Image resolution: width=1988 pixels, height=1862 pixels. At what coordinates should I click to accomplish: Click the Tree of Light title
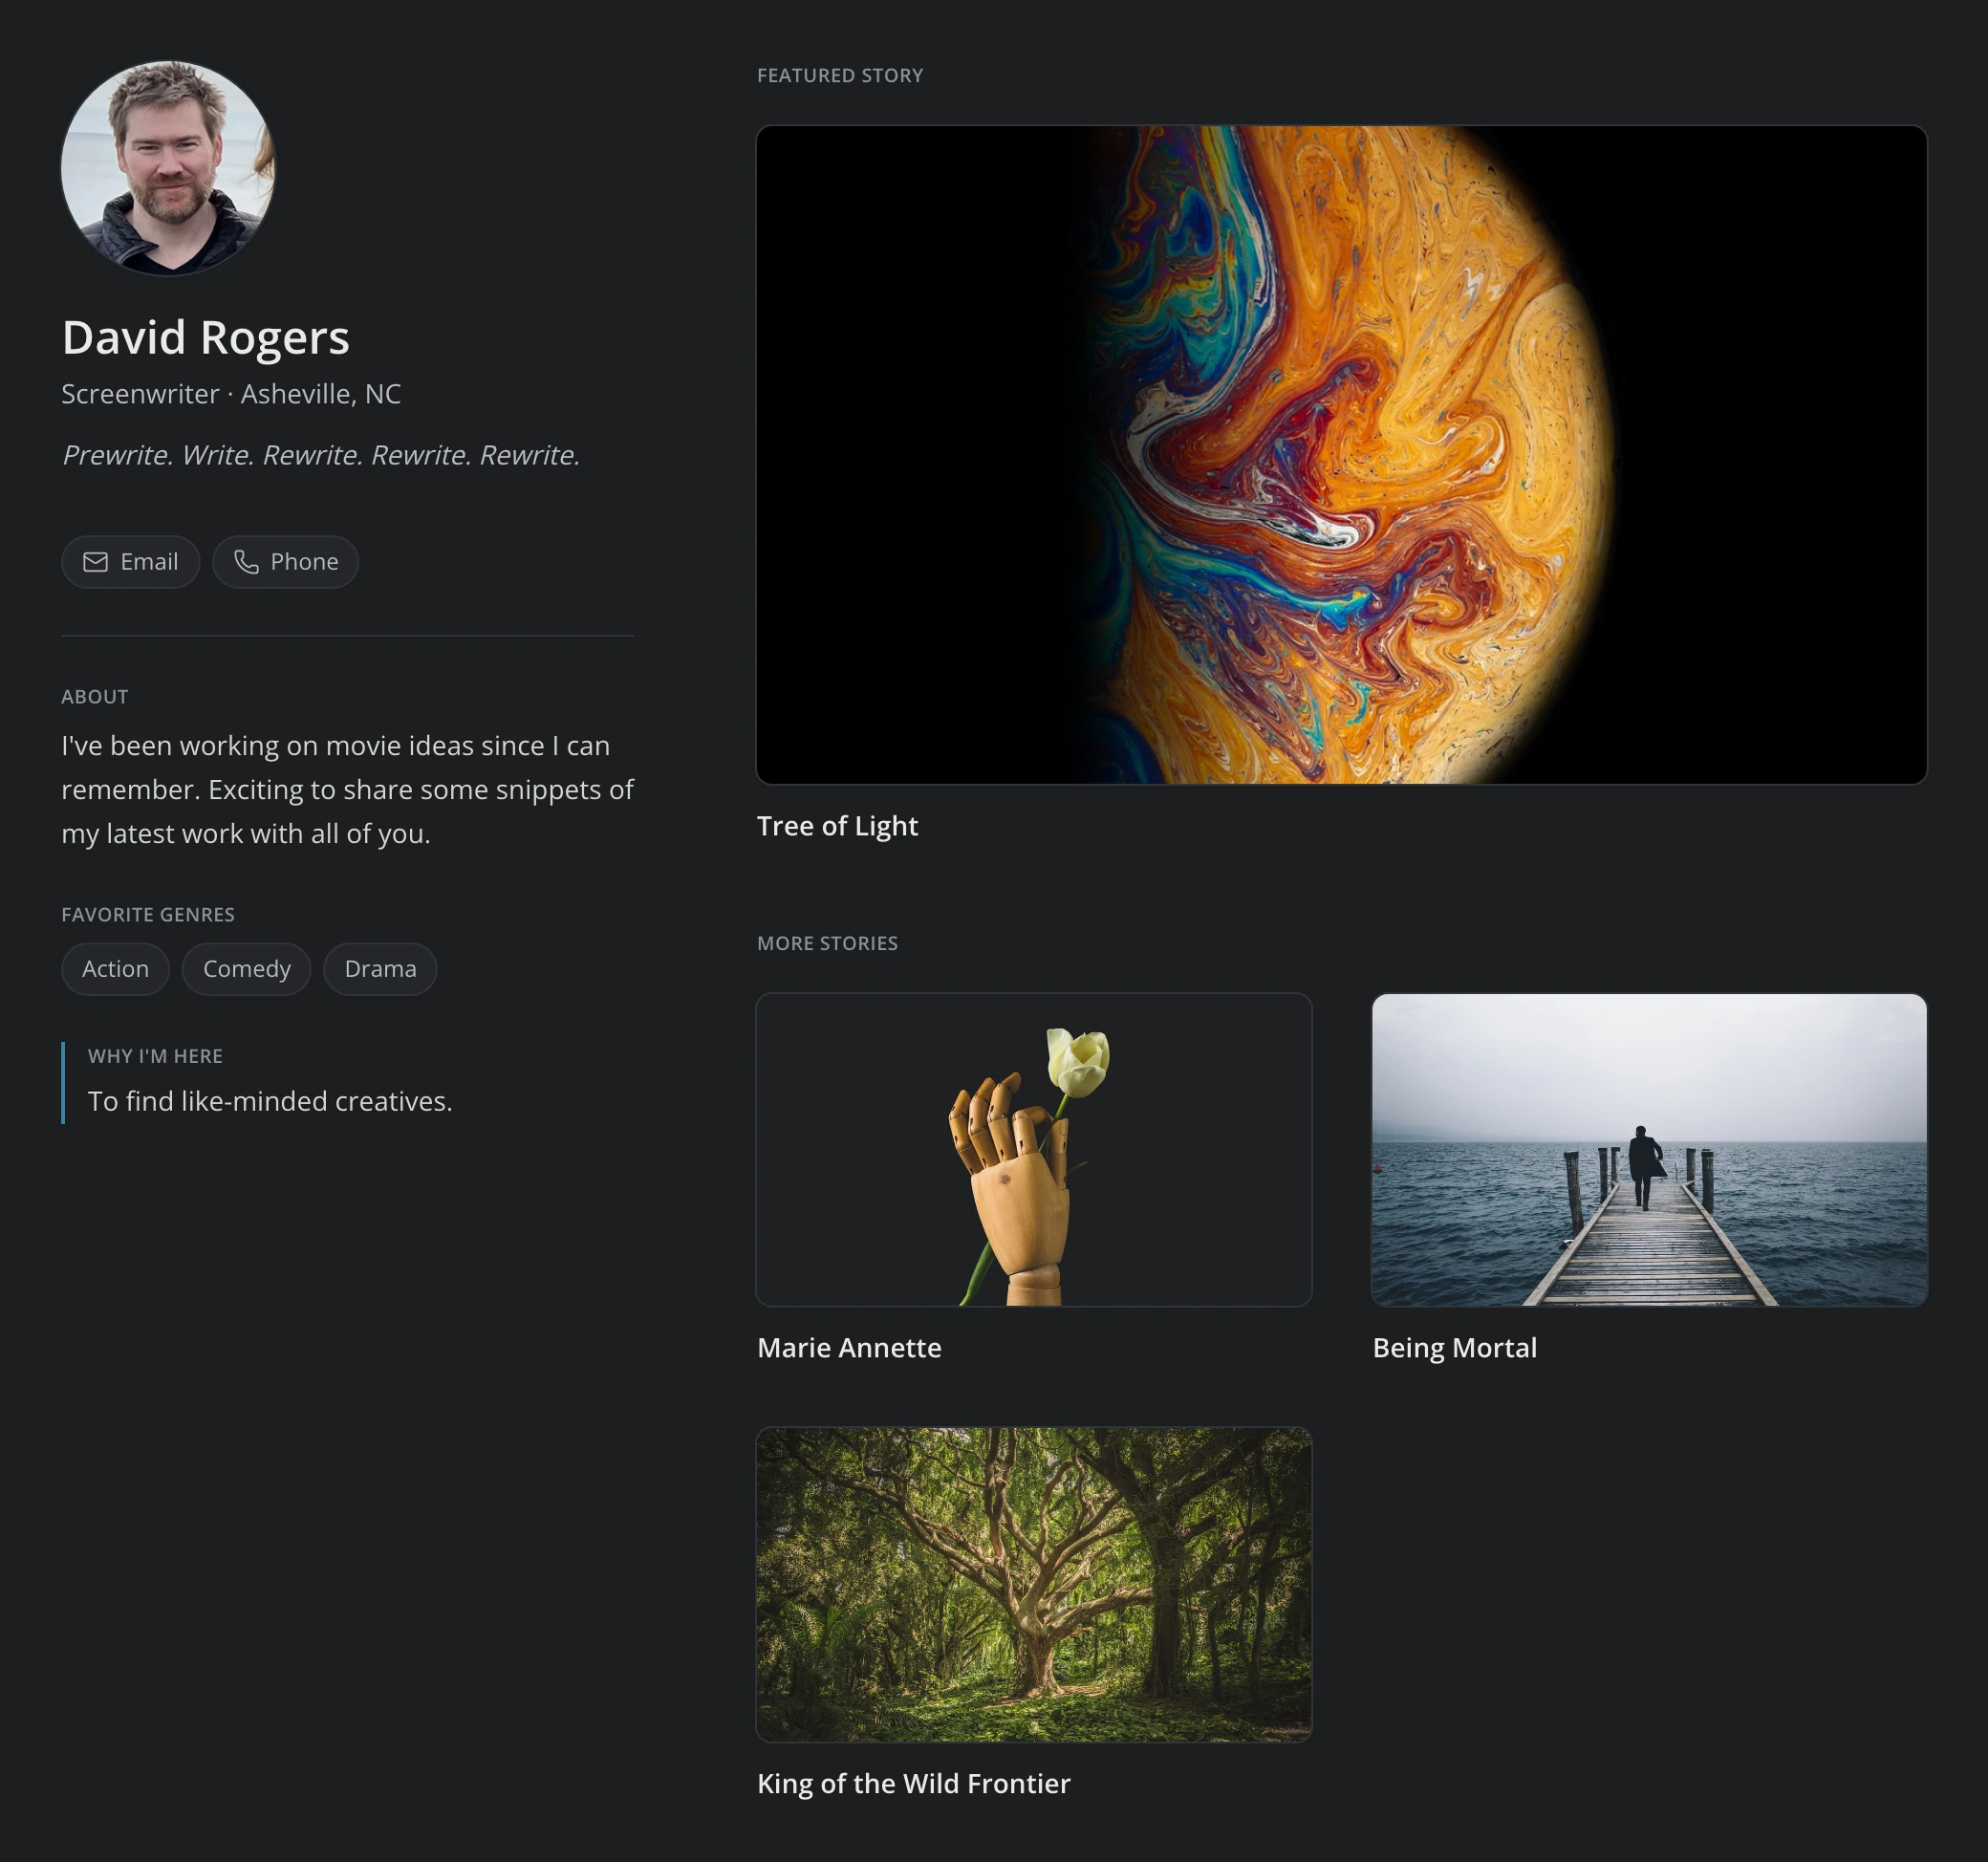point(837,826)
